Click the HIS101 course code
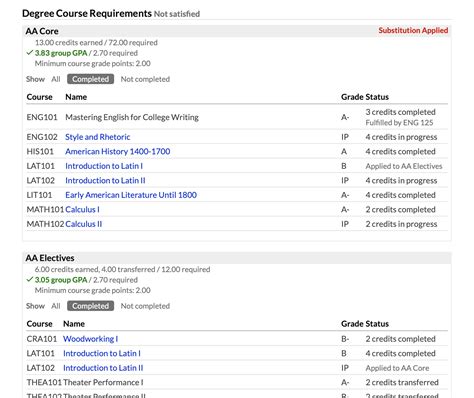This screenshot has height=398, width=474. 40,152
